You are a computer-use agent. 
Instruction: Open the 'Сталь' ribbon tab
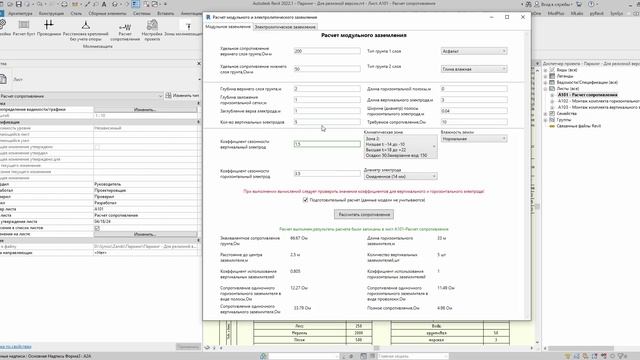76,13
